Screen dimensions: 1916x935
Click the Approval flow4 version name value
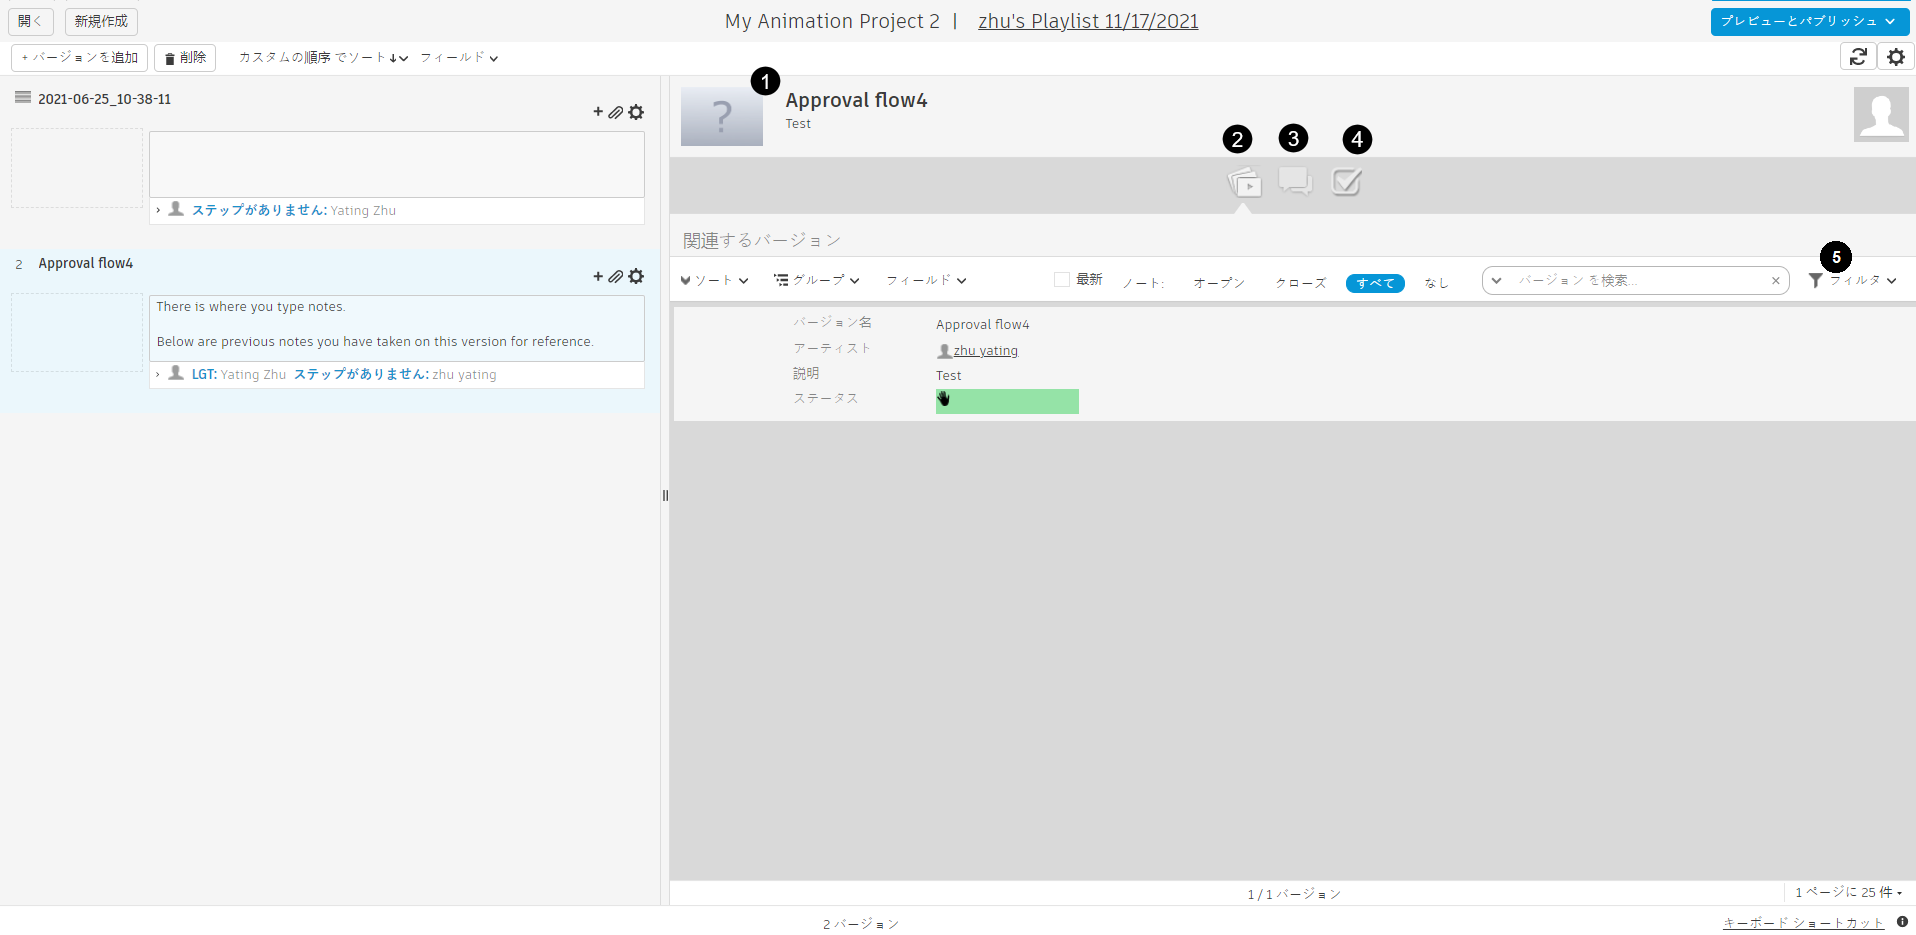pos(982,325)
